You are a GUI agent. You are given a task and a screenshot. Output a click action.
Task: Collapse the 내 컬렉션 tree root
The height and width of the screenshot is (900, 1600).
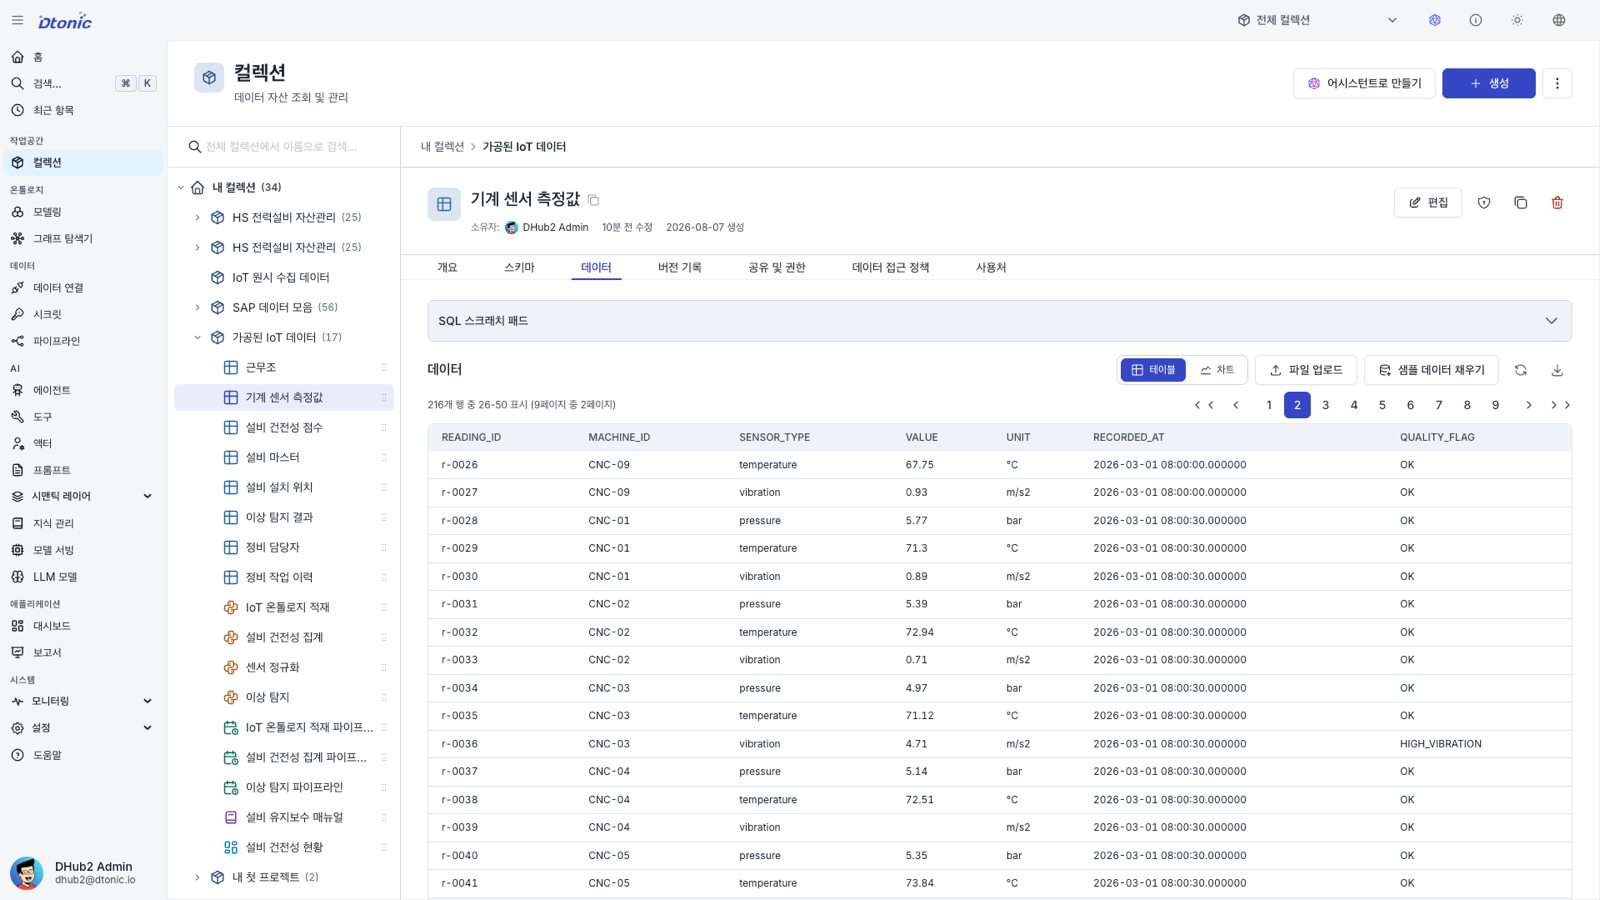point(181,187)
